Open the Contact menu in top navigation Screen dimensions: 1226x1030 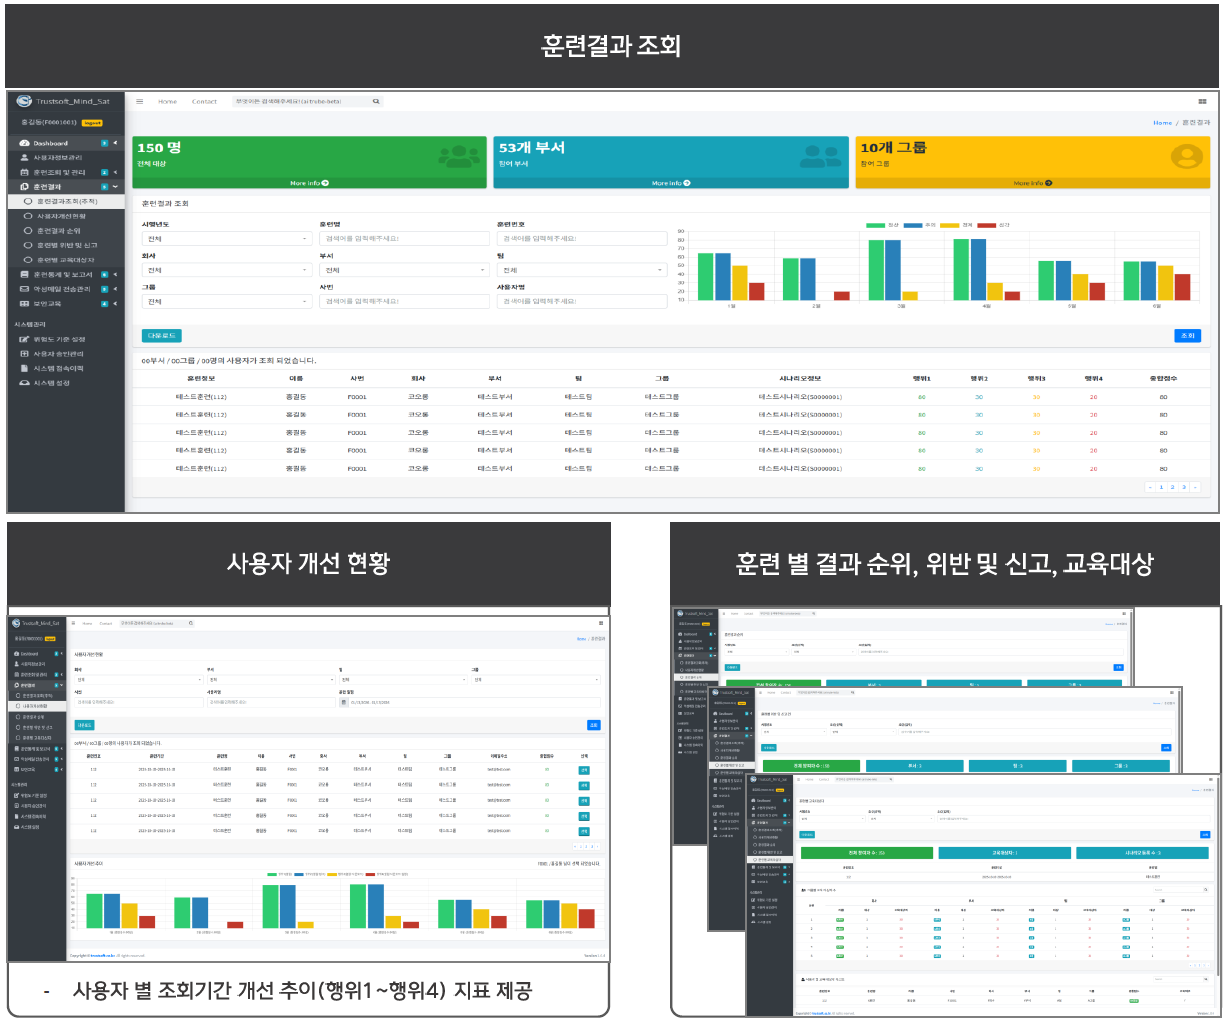click(204, 101)
